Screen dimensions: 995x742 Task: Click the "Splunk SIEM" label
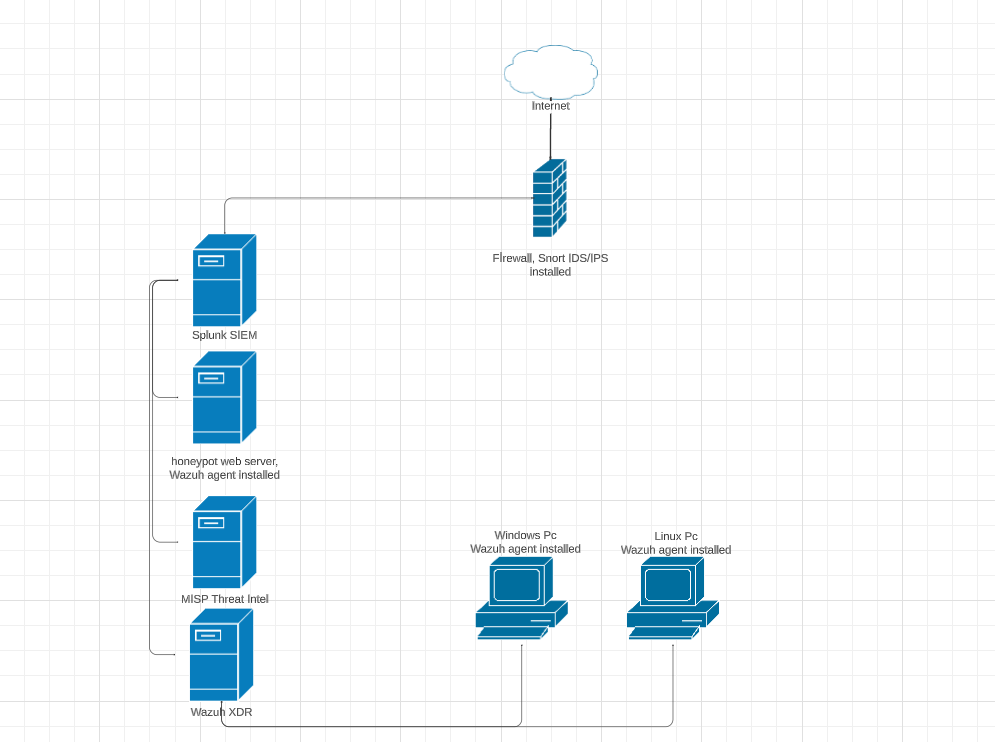(x=225, y=335)
